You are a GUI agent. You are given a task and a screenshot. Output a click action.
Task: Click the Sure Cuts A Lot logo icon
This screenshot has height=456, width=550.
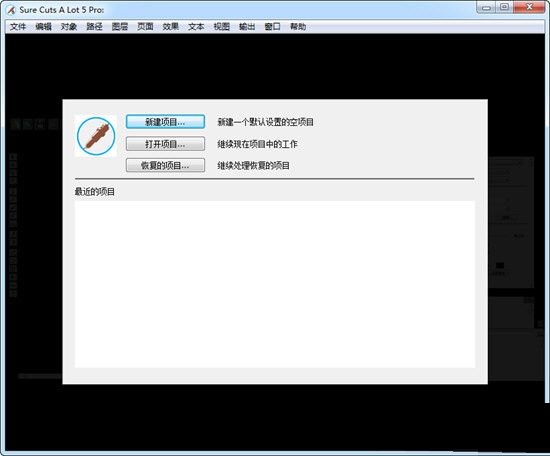tap(96, 136)
